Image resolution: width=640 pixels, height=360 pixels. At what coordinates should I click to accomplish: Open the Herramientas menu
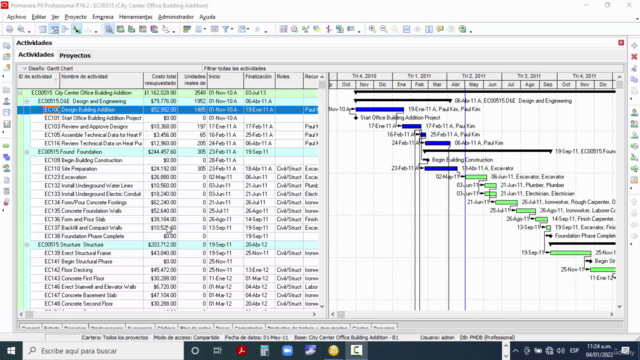pyautogui.click(x=136, y=17)
